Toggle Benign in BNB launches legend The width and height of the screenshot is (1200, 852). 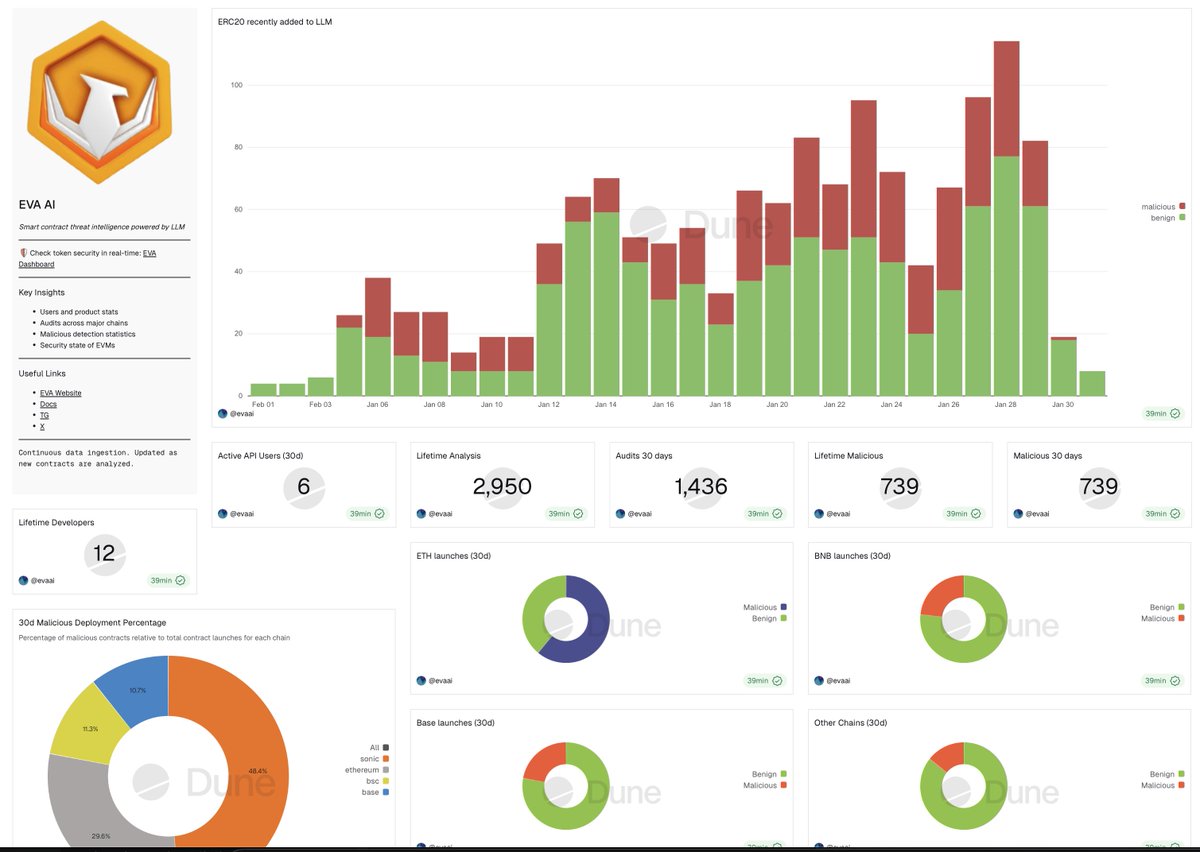[x=1167, y=607]
